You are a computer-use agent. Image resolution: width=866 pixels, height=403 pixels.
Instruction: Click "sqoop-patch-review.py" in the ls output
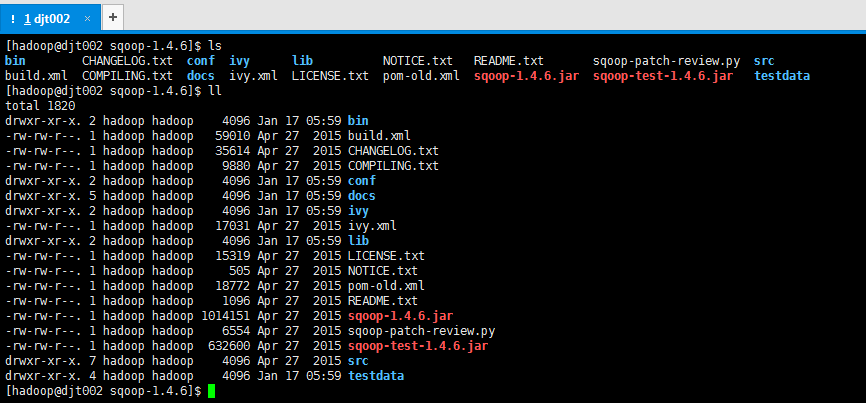click(667, 61)
